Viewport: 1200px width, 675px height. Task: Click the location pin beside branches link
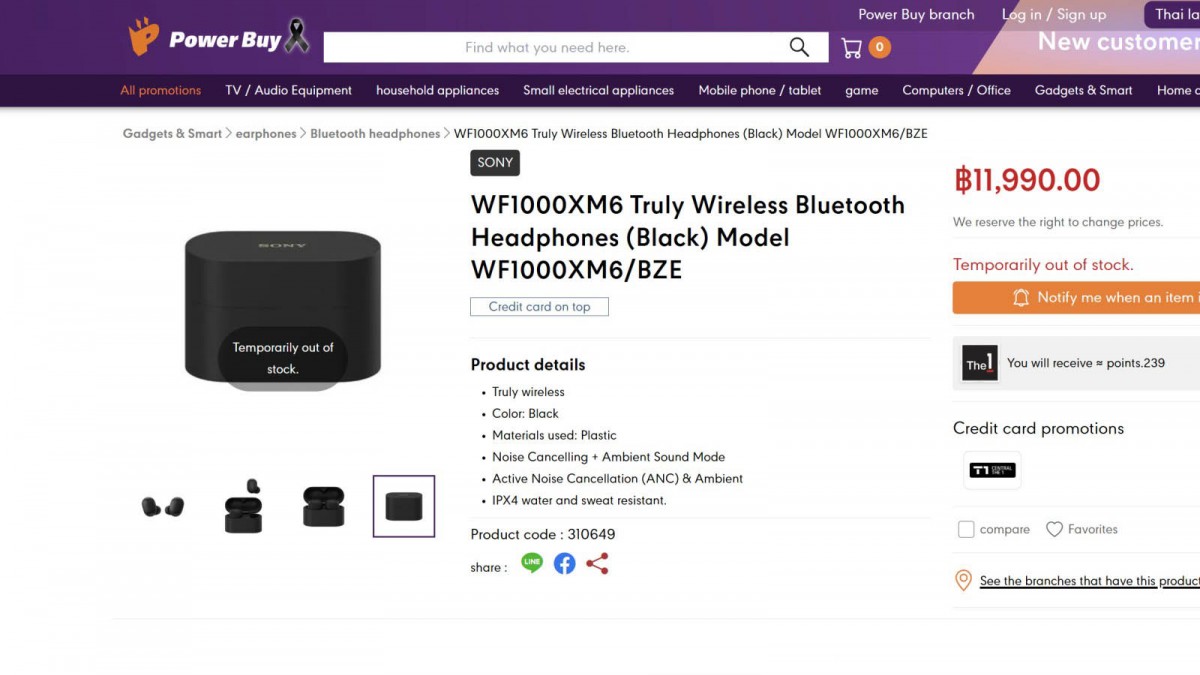coord(963,580)
